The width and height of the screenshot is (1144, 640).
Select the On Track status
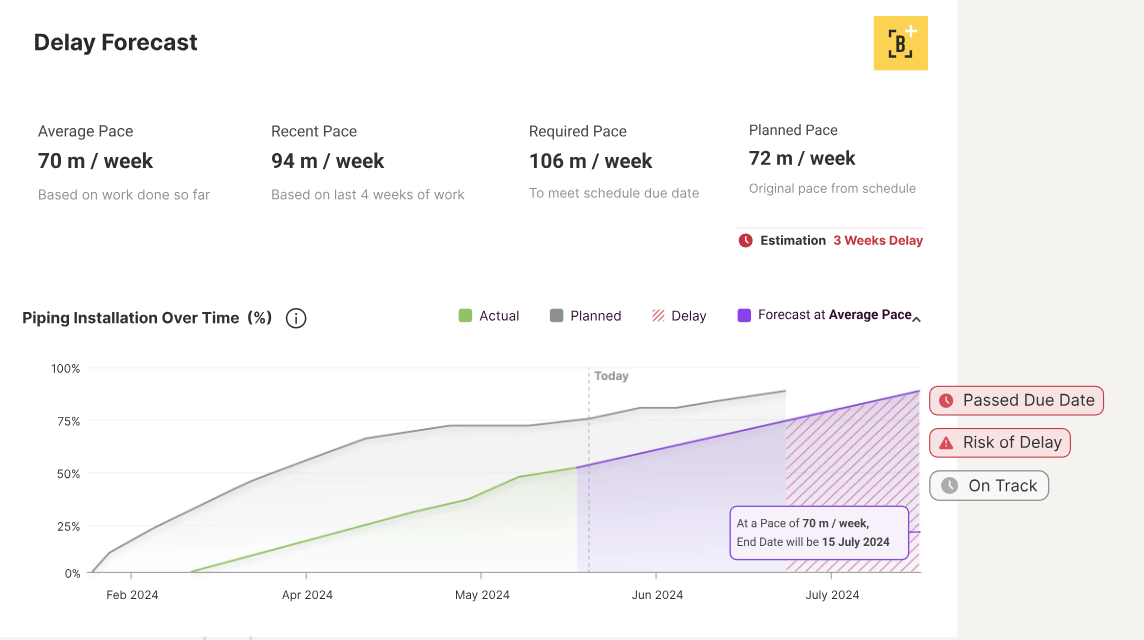pos(989,485)
